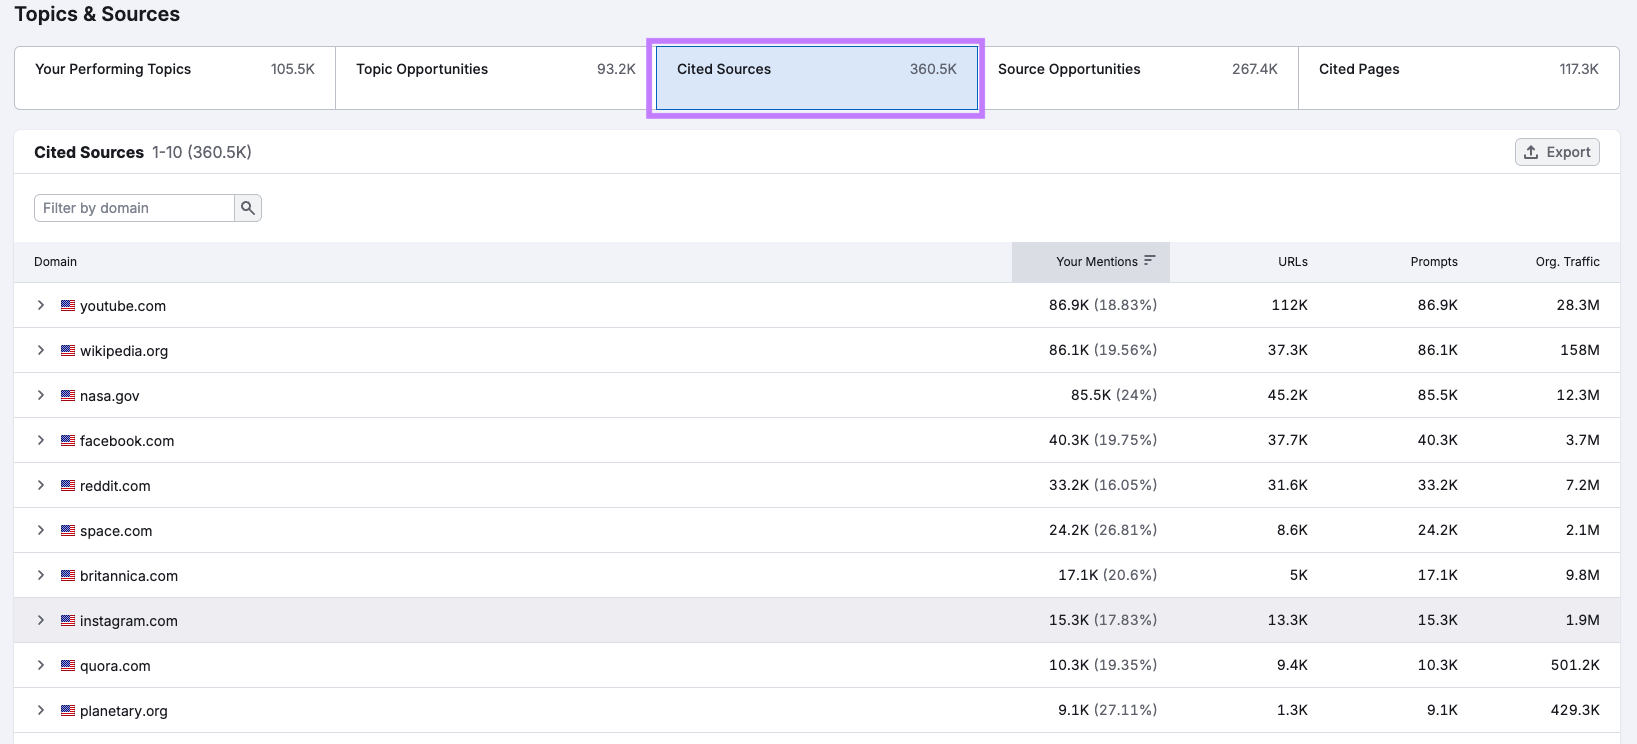This screenshot has width=1637, height=744.
Task: Expand the youtube.com row
Action: (41, 305)
